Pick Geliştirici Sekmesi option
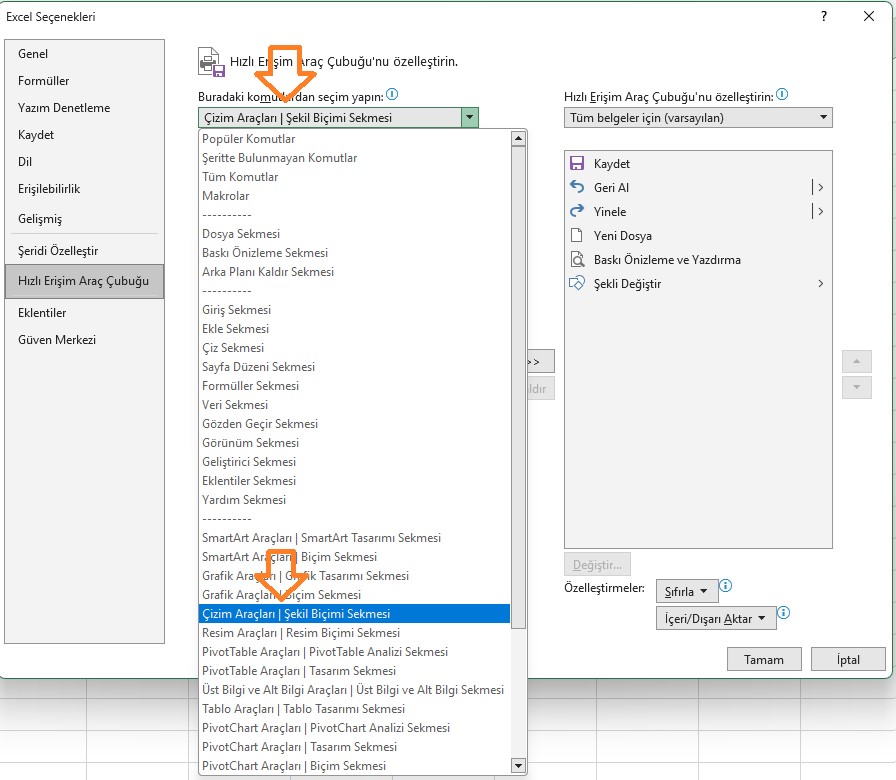The image size is (896, 780). coord(354,461)
